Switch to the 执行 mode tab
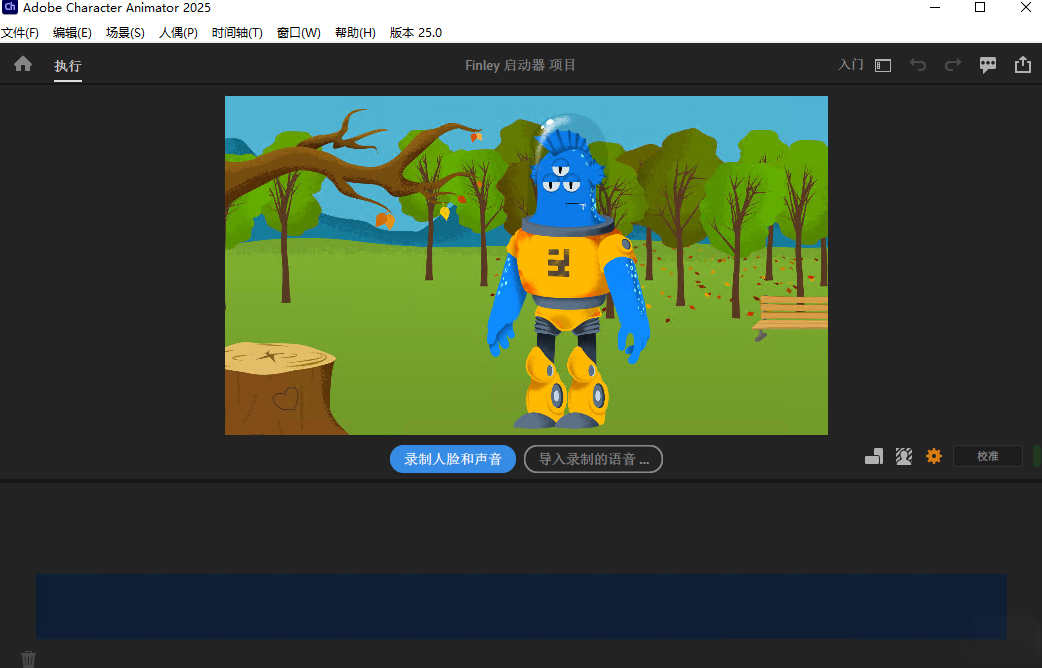 tap(68, 66)
